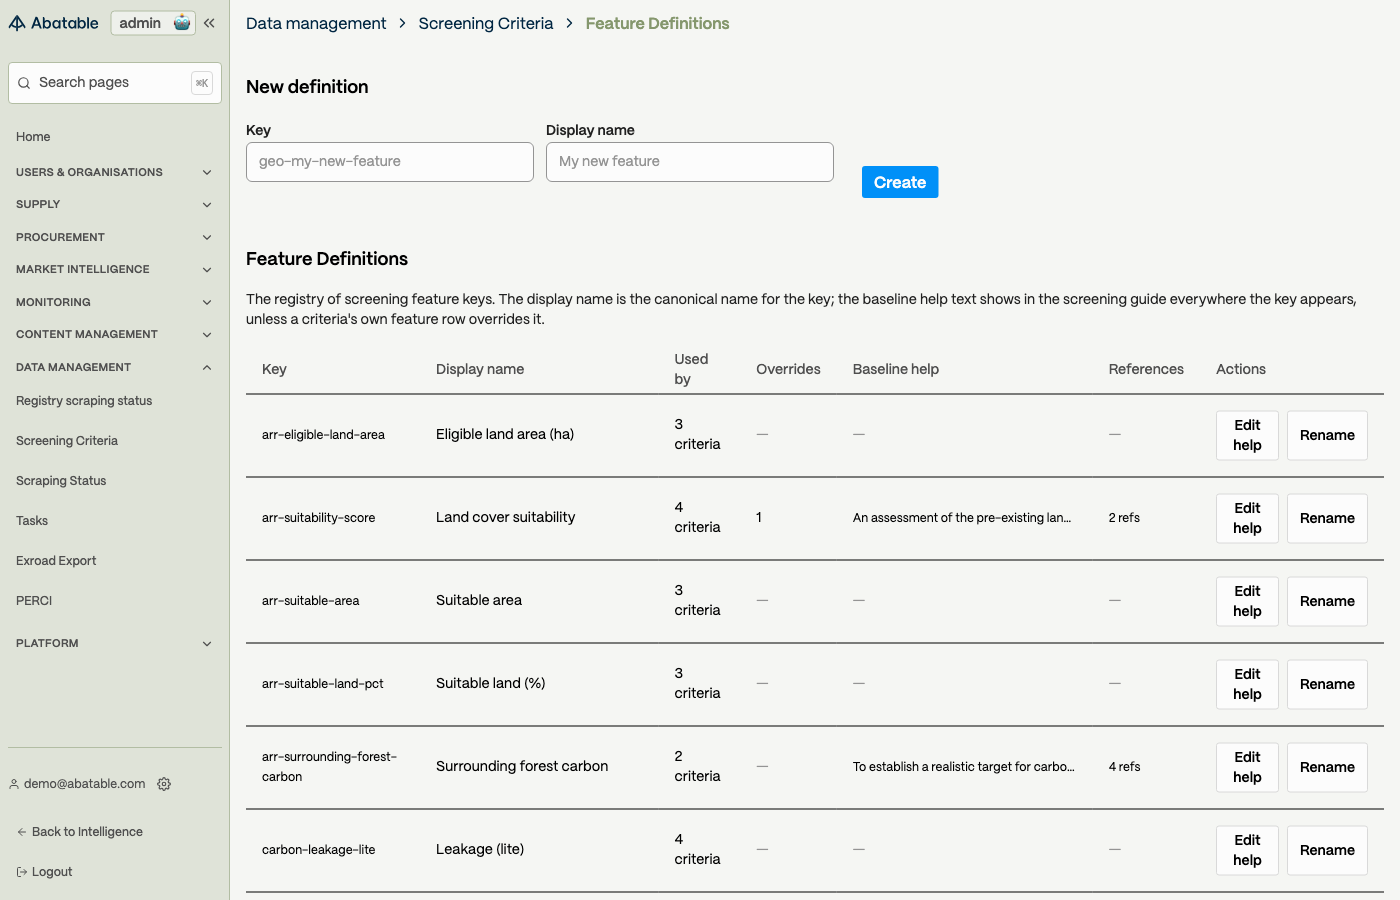Click the command-K shortcut badge

202,83
